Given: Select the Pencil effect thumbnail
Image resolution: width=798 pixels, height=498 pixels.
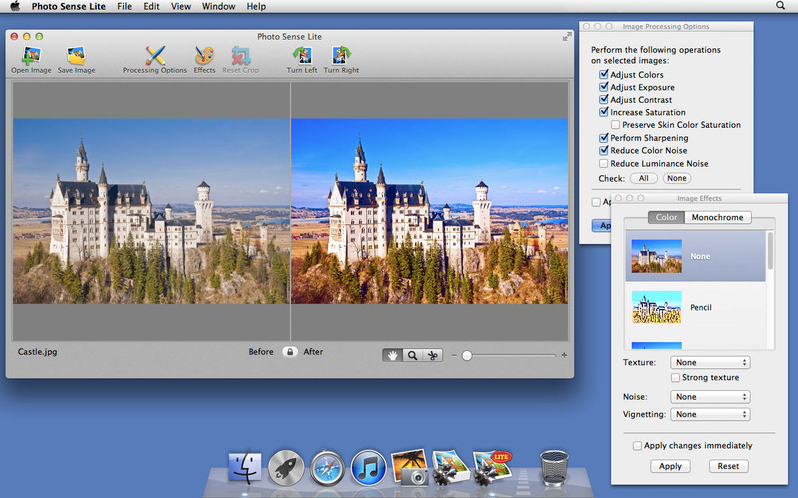Looking at the screenshot, I should pyautogui.click(x=657, y=307).
